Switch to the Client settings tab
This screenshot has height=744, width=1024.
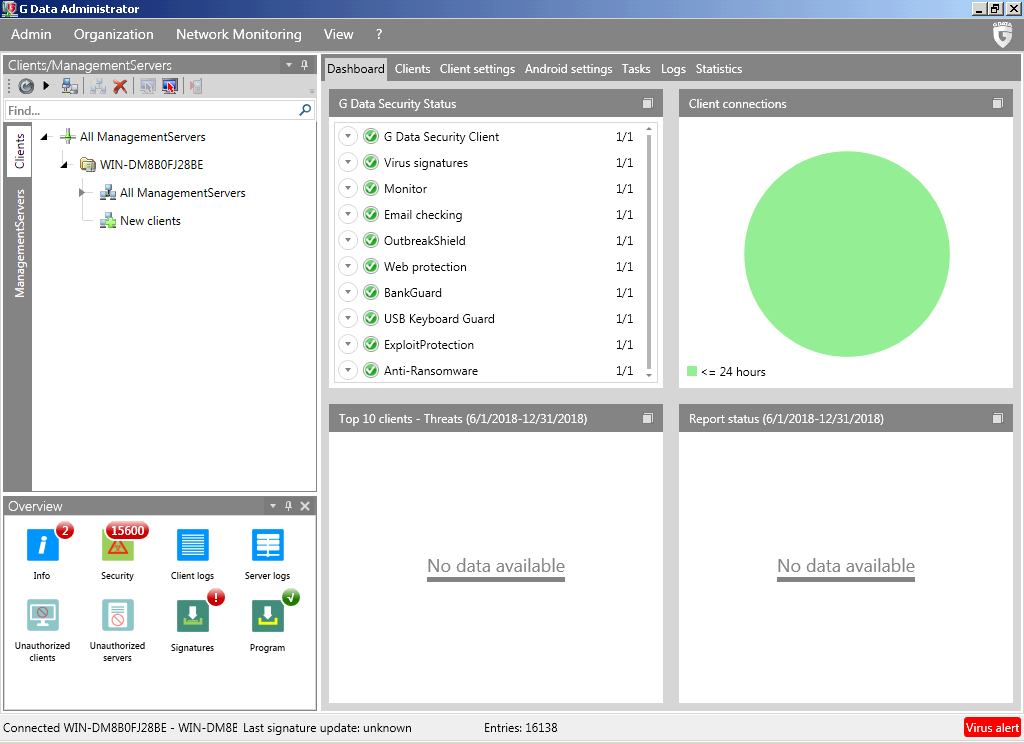tap(477, 69)
